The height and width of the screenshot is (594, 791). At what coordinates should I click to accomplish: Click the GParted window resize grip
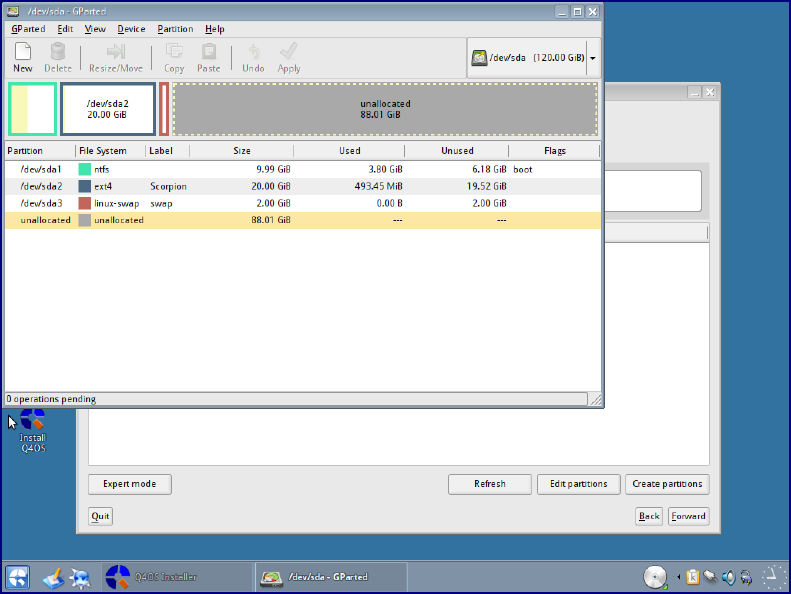pyautogui.click(x=596, y=399)
